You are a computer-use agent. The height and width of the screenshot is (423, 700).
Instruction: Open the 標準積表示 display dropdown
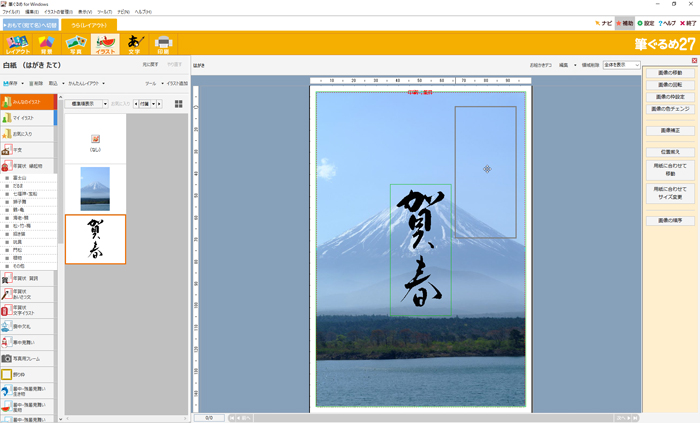pyautogui.click(x=86, y=103)
